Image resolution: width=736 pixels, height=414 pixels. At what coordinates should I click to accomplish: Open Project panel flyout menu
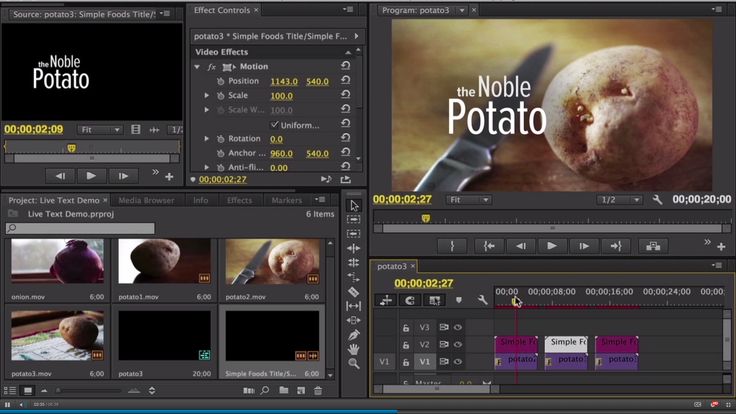pos(321,200)
